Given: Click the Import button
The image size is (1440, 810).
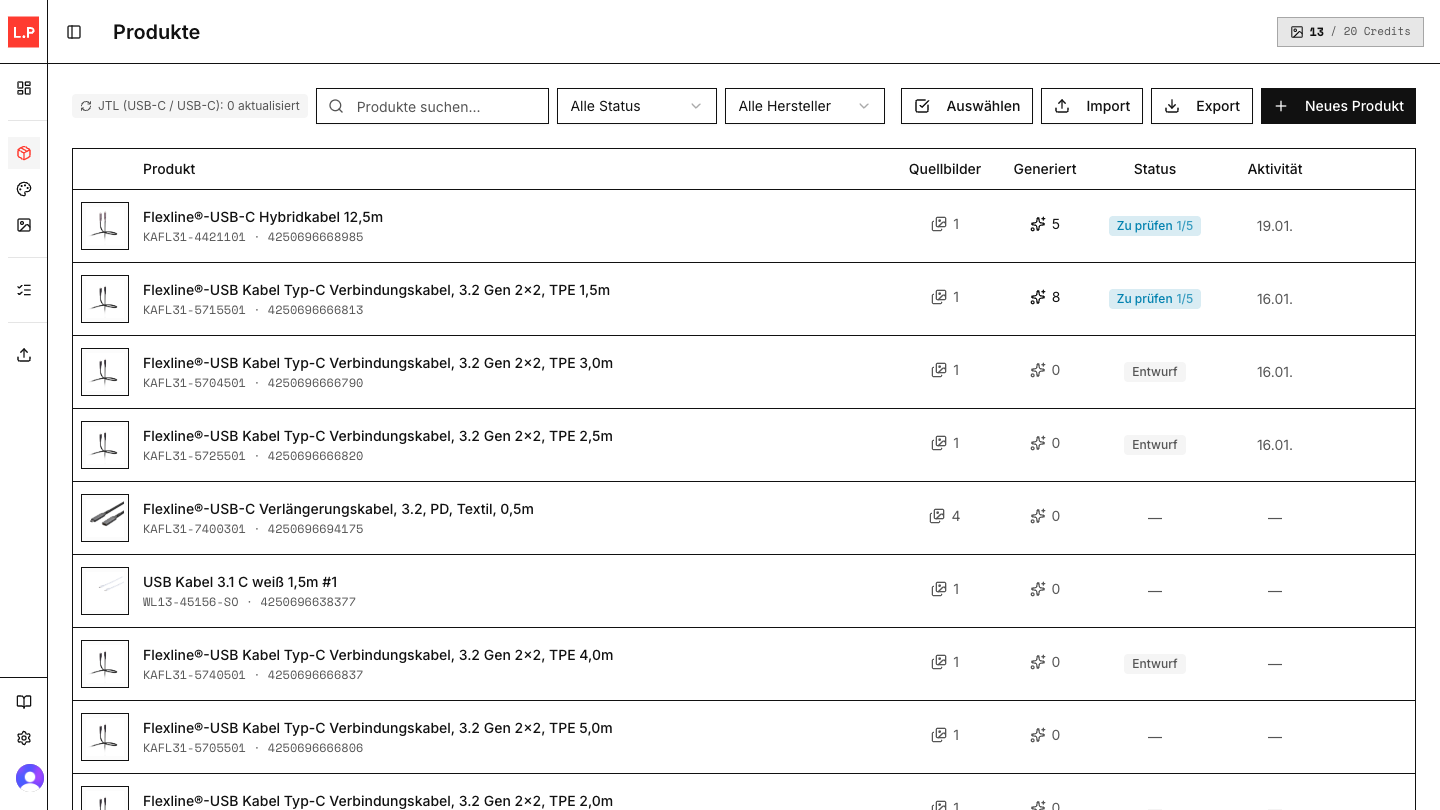Looking at the screenshot, I should (1092, 106).
